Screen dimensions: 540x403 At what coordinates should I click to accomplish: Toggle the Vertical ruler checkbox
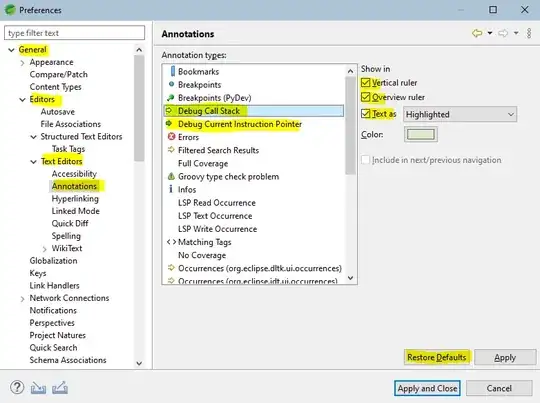click(366, 83)
